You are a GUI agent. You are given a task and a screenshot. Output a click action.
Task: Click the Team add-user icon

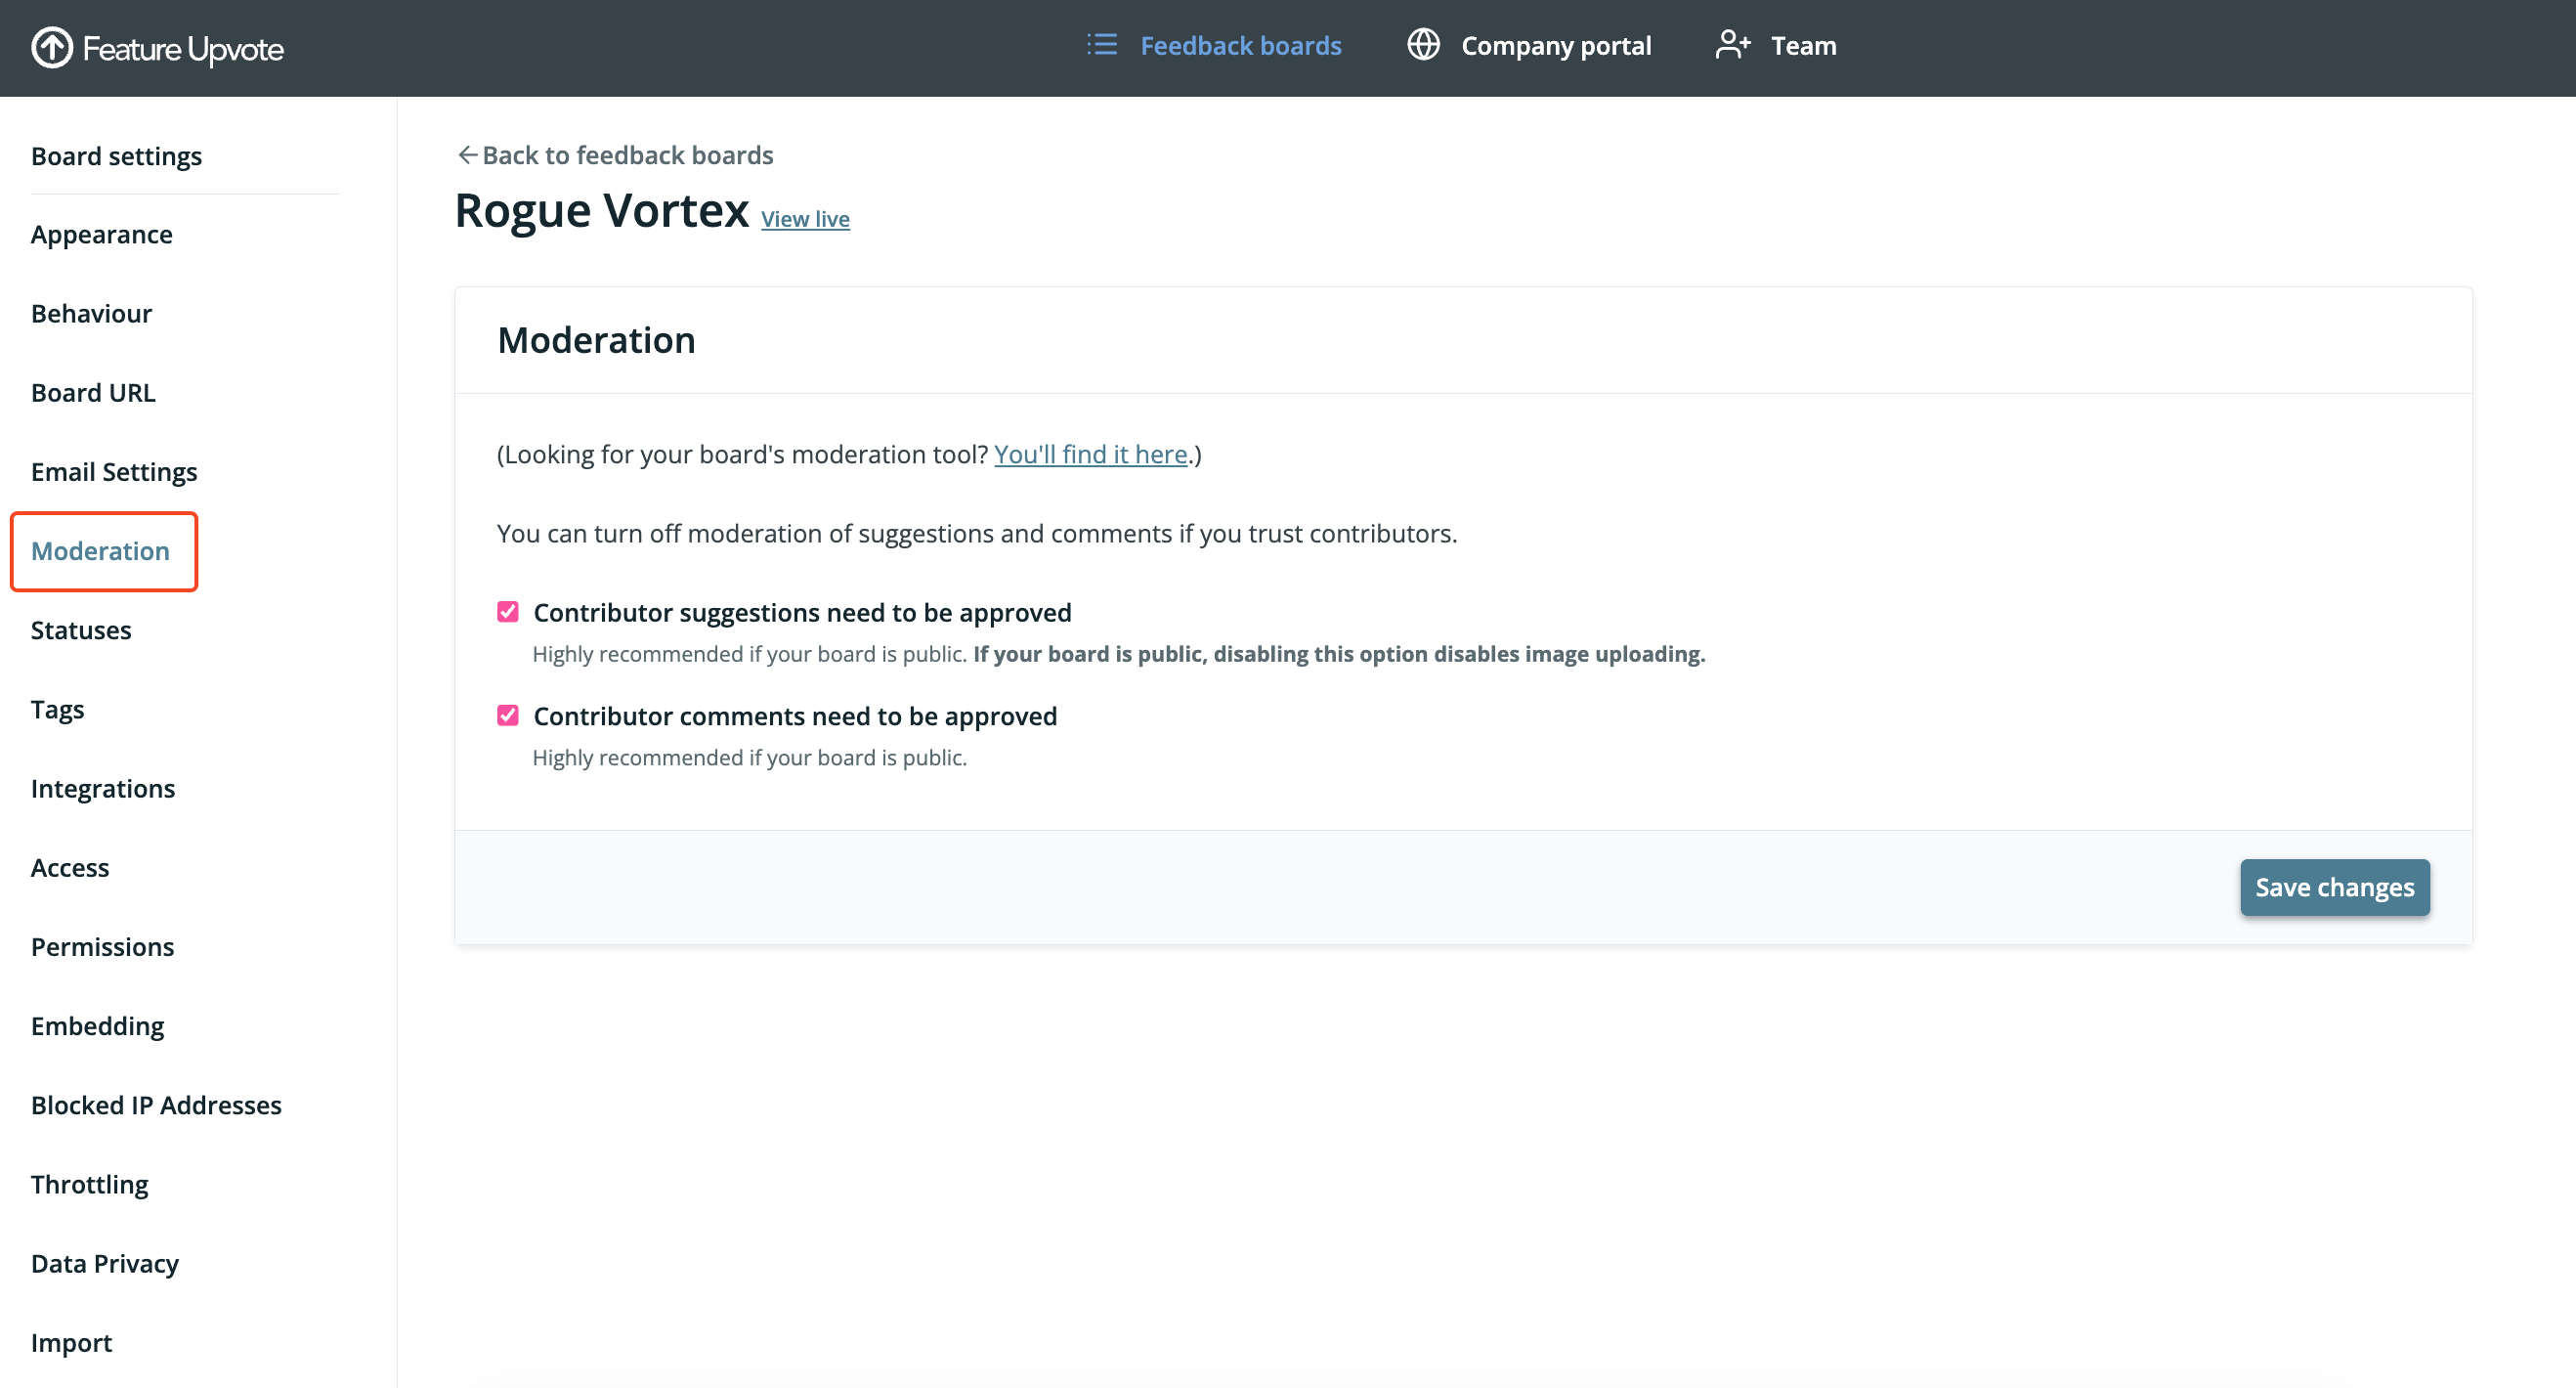tap(1733, 45)
